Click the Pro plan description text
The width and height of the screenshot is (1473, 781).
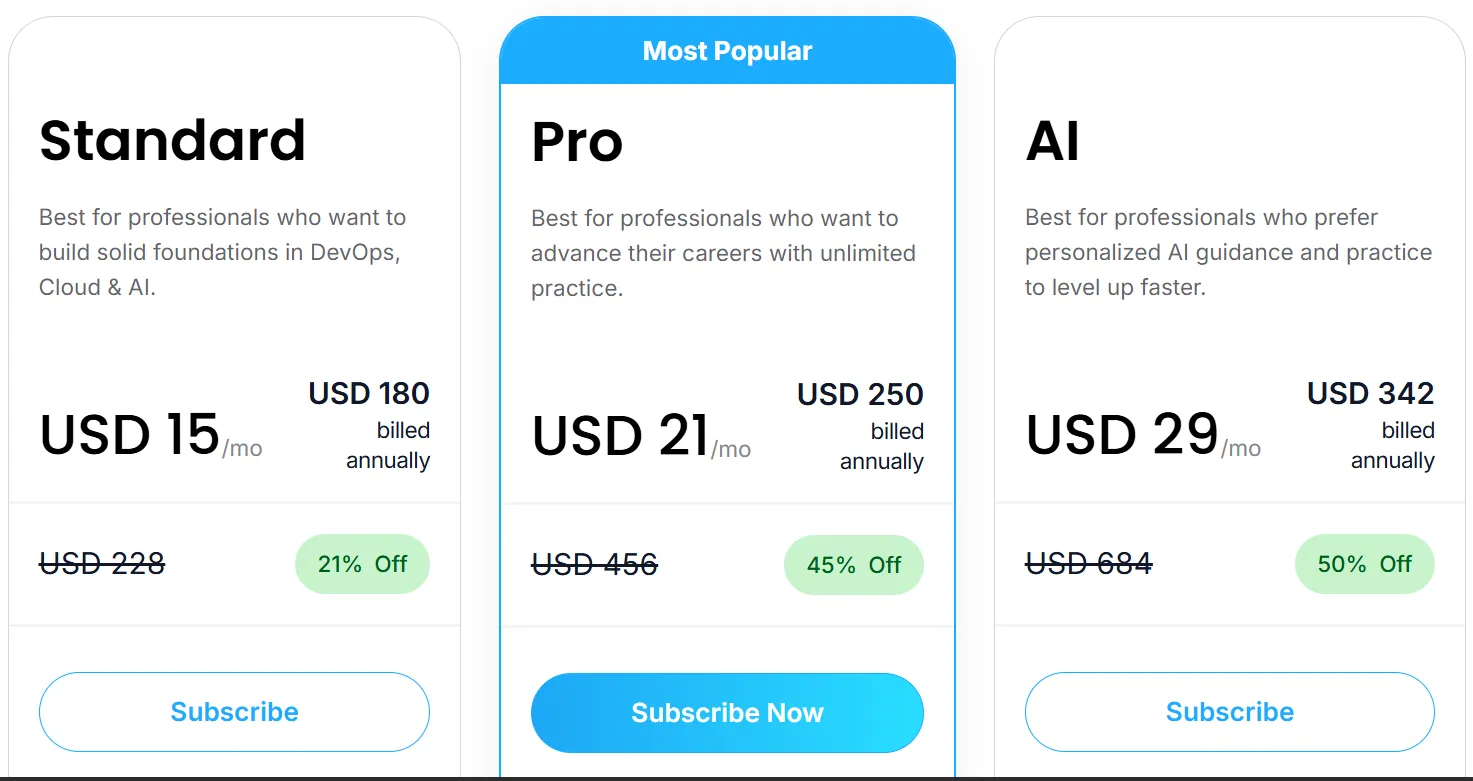(723, 253)
